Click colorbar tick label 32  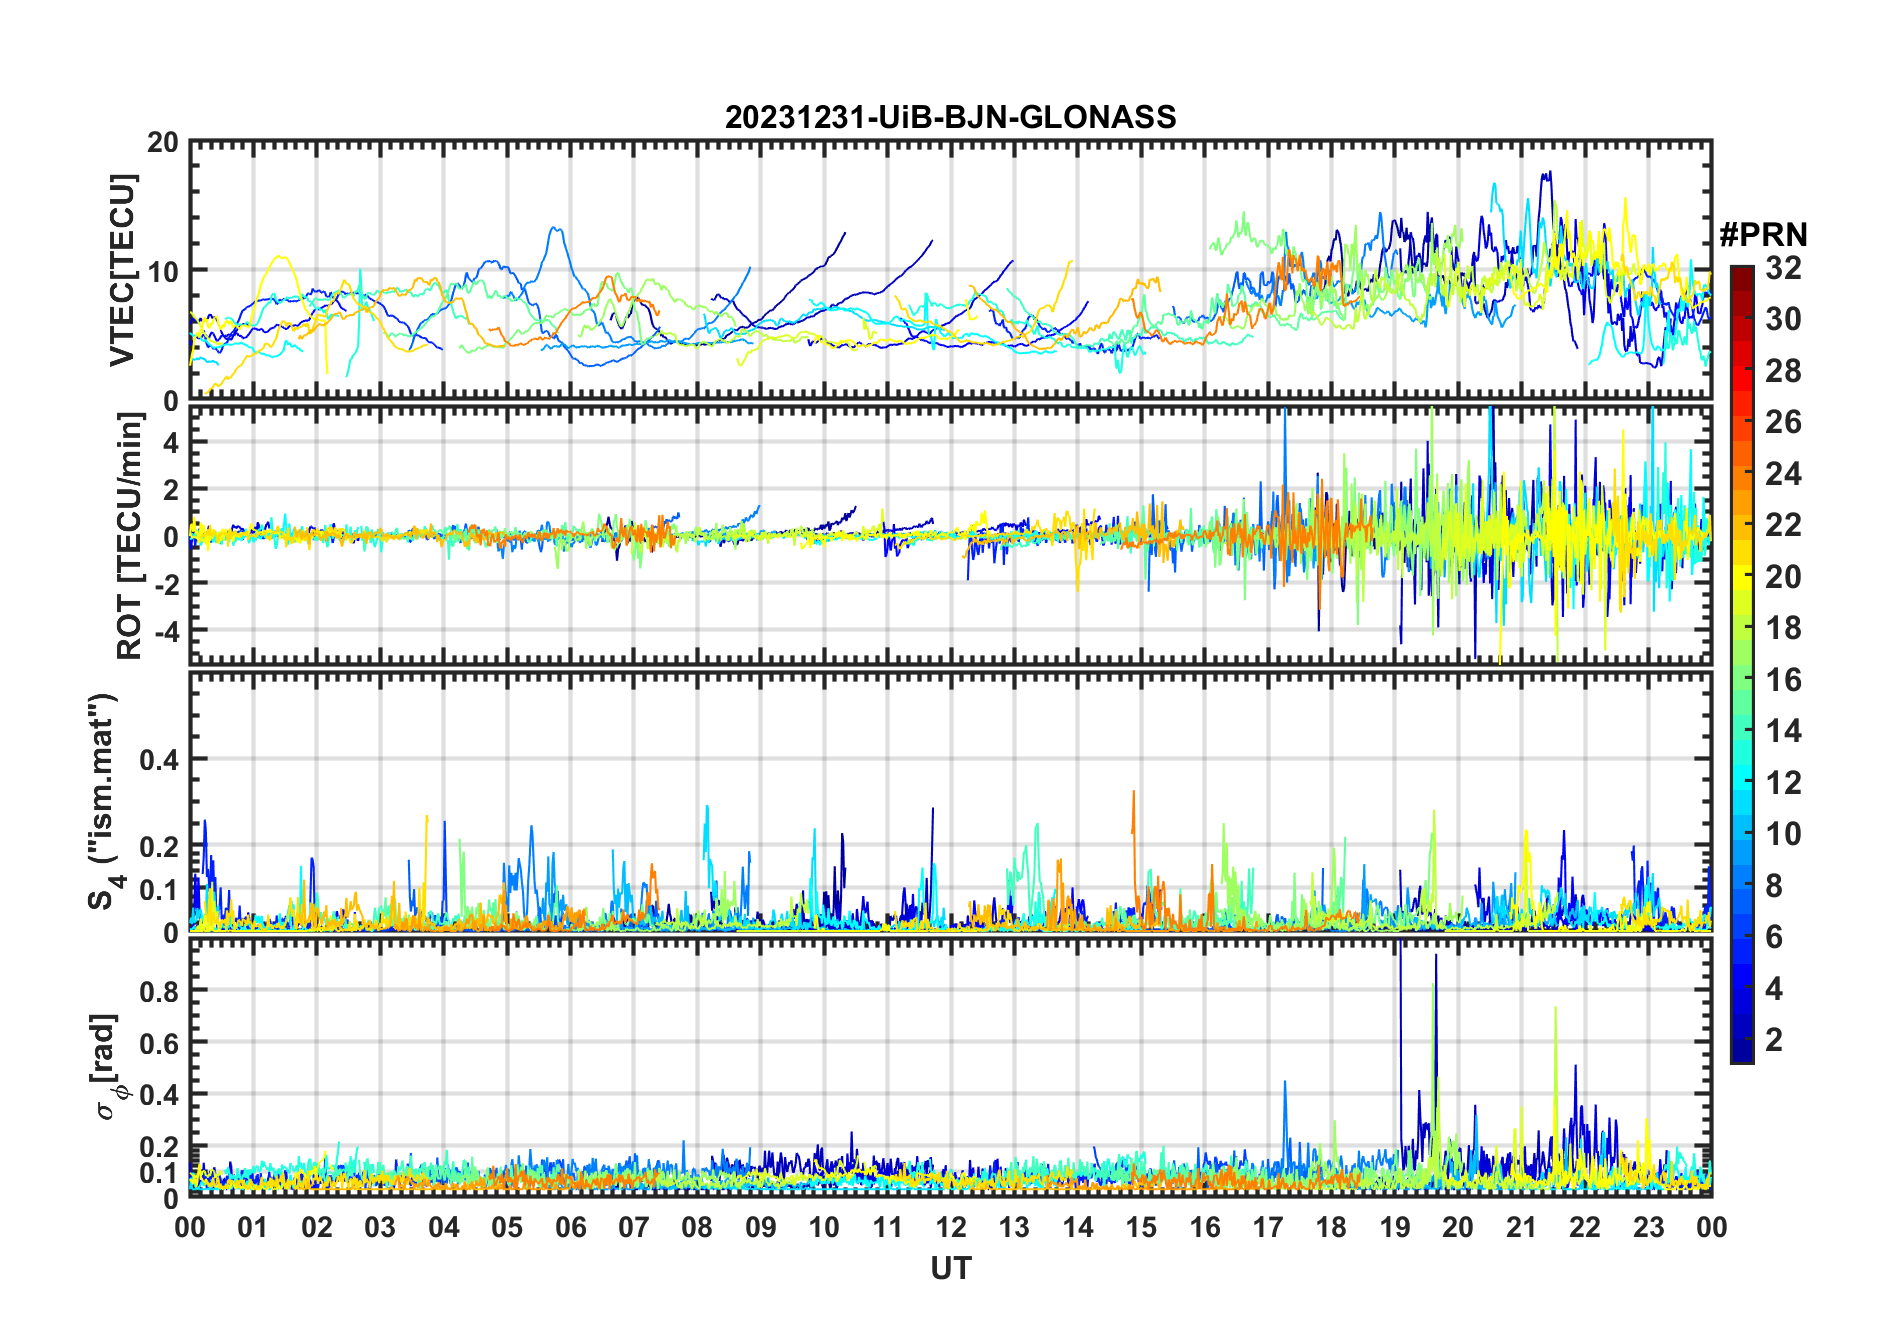tap(1783, 268)
